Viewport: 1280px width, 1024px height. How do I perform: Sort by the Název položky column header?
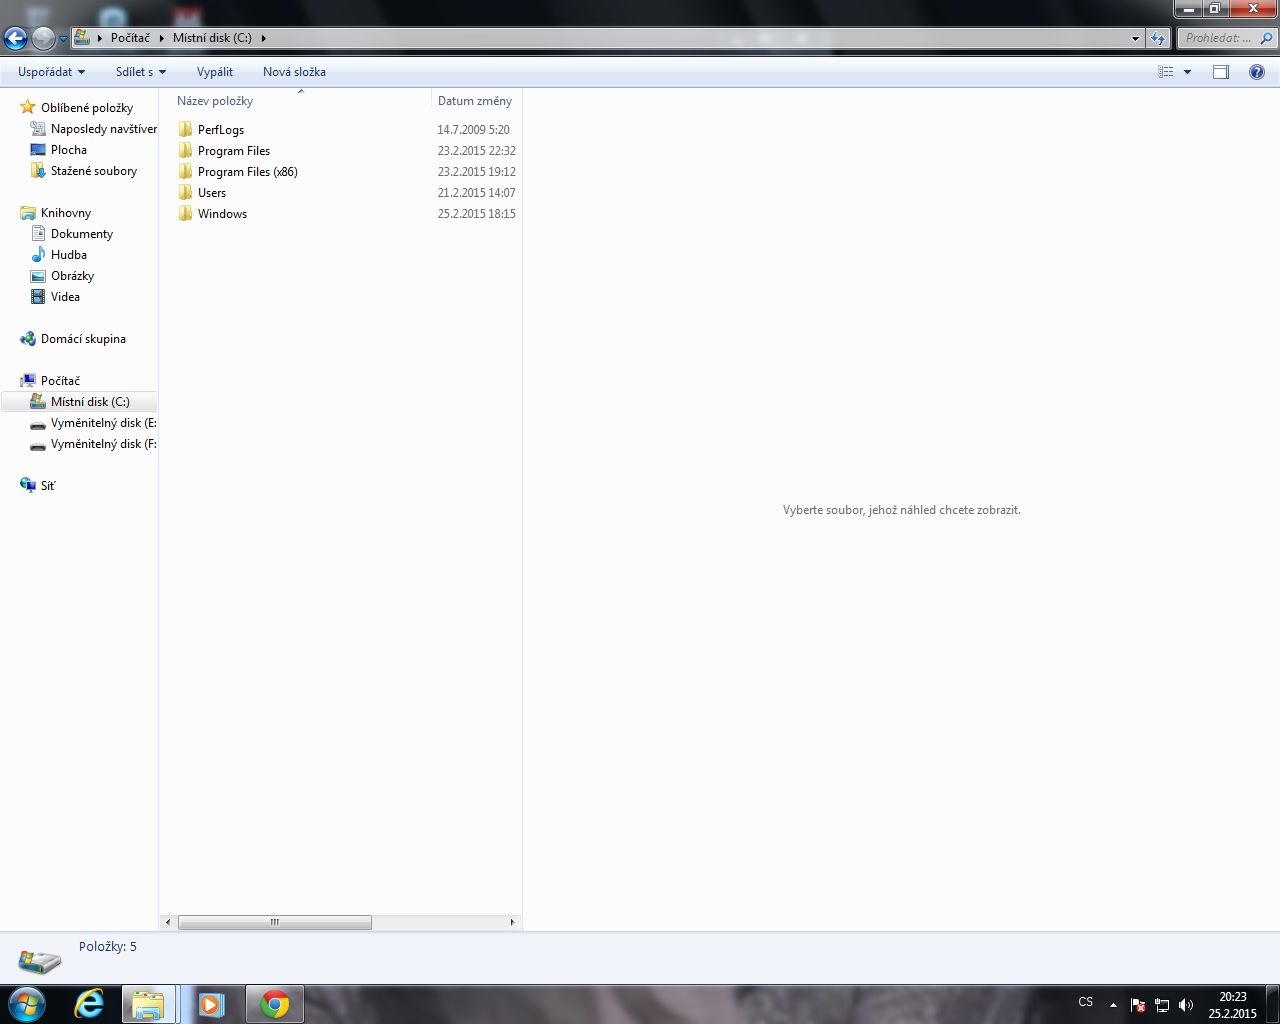(x=215, y=101)
